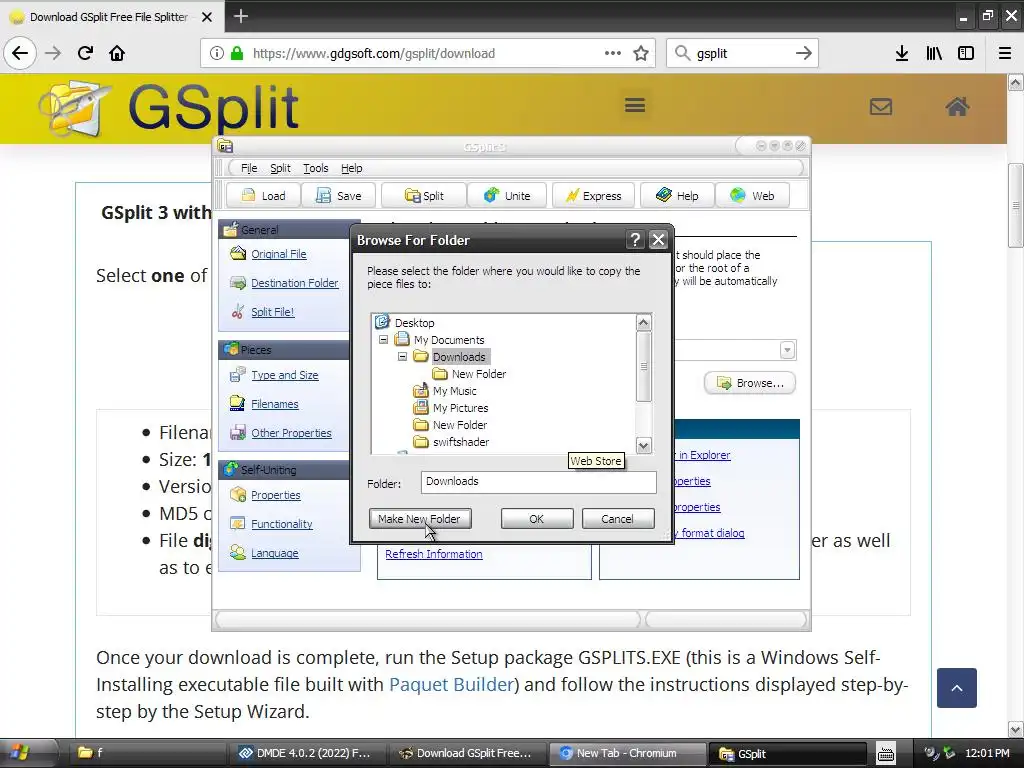Viewport: 1024px width, 768px height.
Task: Close the Browse For Folder dialog
Action: click(x=658, y=240)
